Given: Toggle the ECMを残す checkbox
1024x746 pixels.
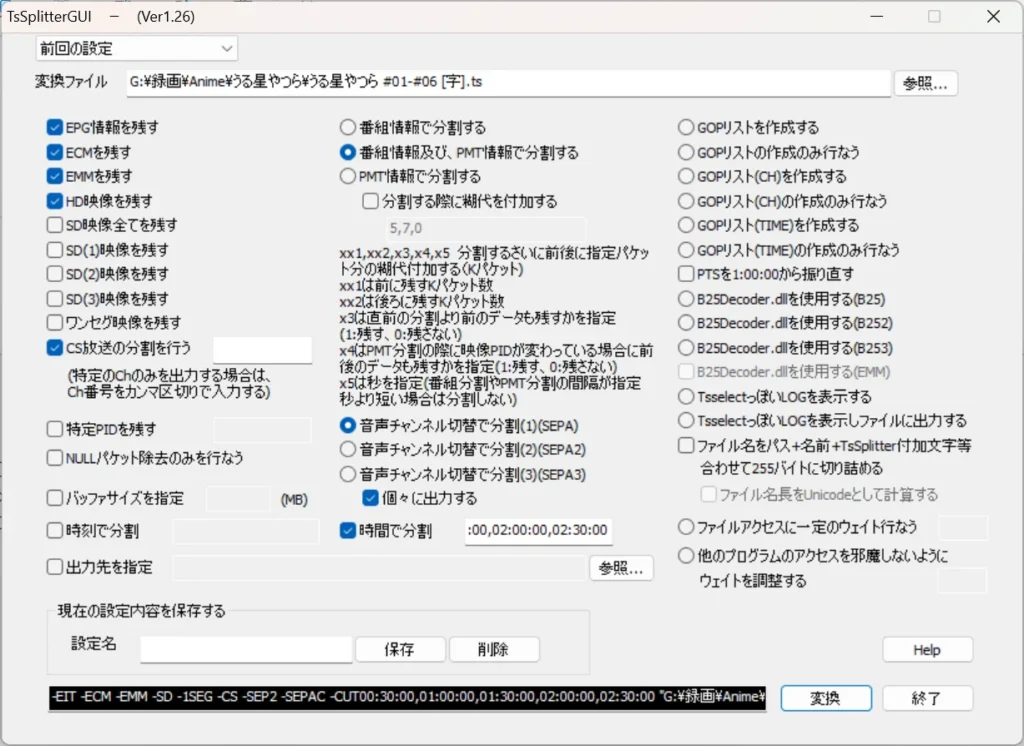Looking at the screenshot, I should [x=55, y=153].
